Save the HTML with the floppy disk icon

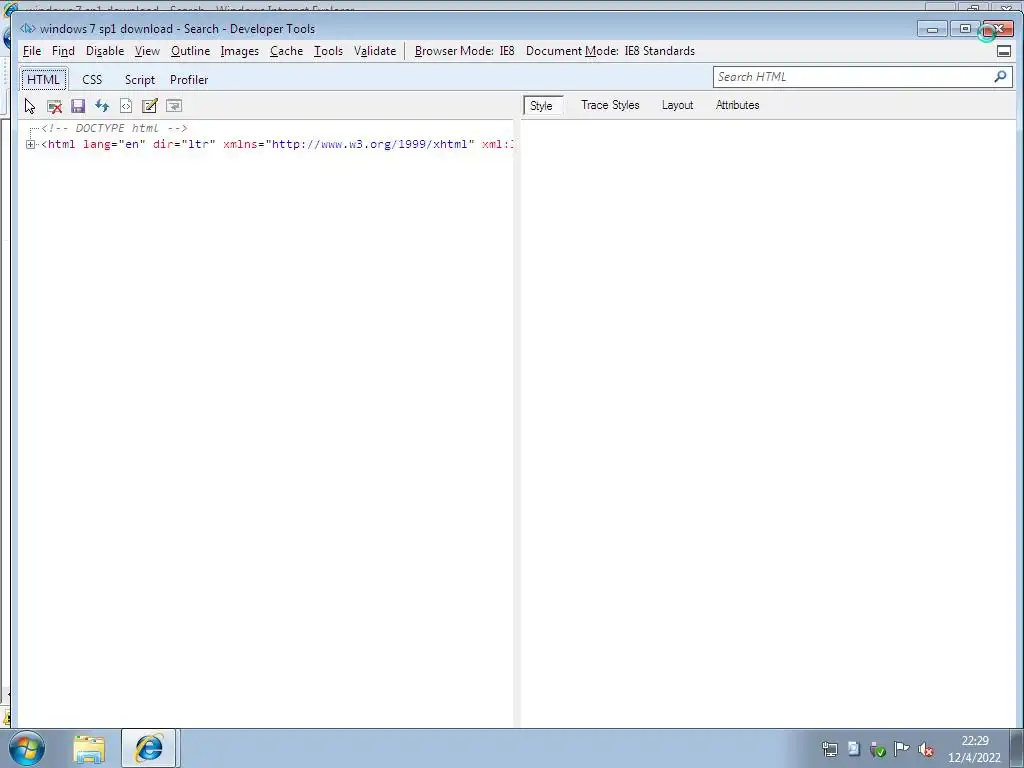pyautogui.click(x=78, y=106)
